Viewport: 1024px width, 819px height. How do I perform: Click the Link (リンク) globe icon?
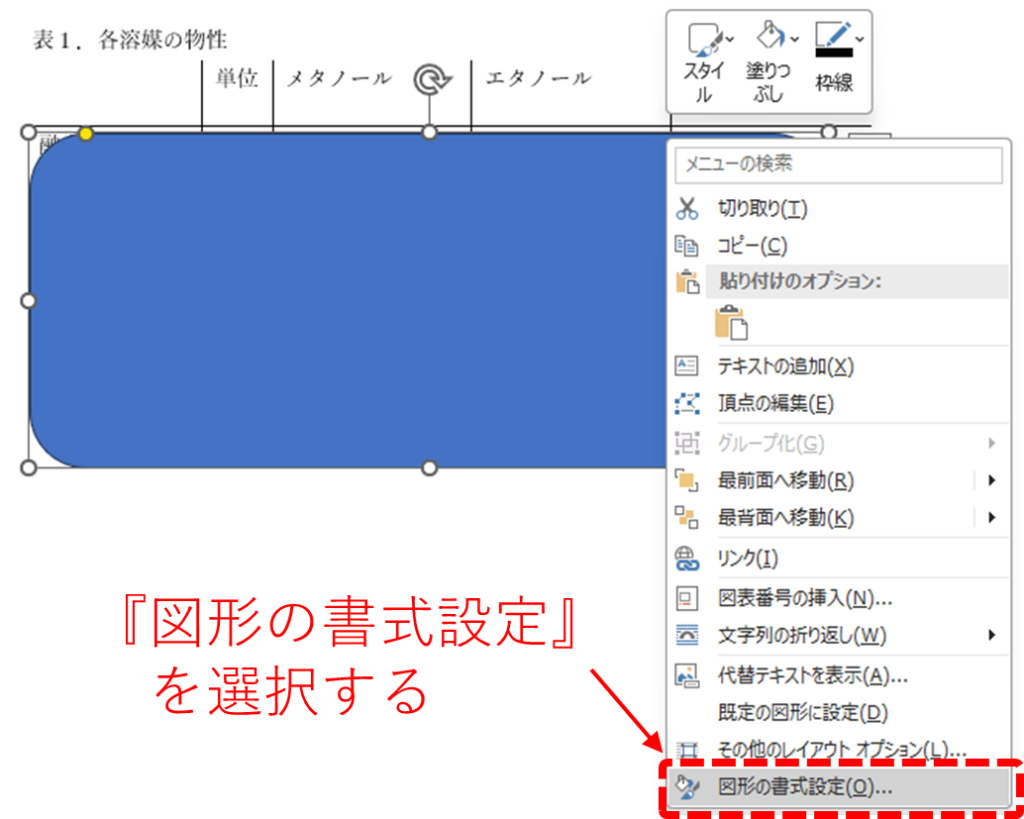pos(687,558)
